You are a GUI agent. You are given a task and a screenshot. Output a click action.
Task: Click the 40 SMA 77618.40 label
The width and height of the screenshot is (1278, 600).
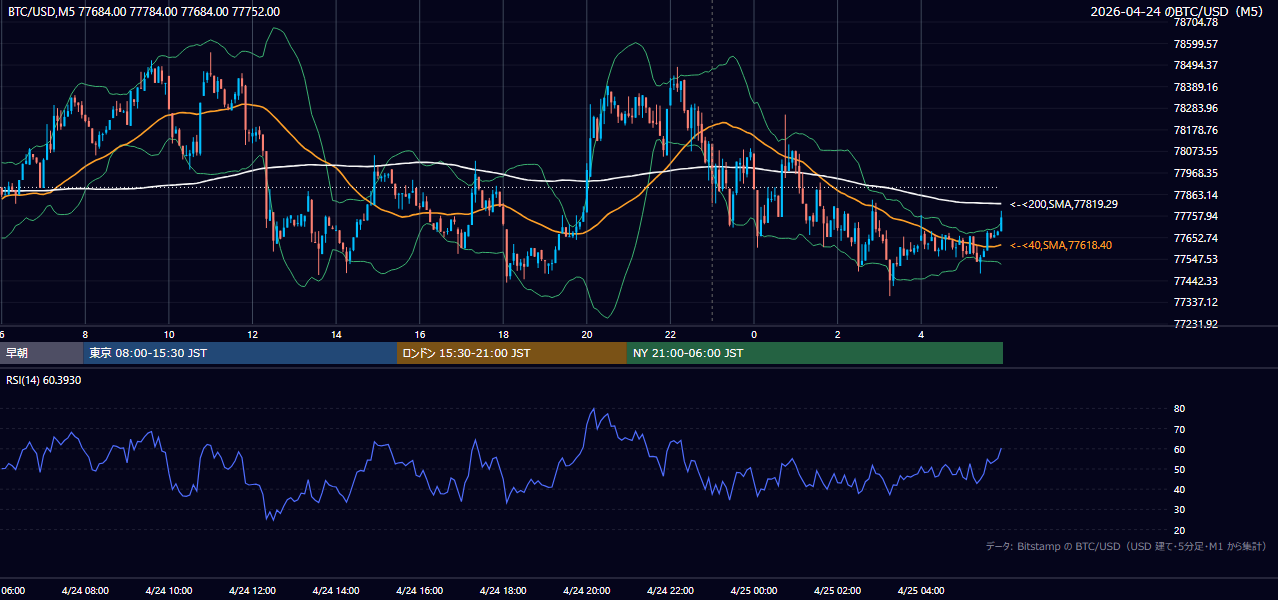tap(1061, 245)
